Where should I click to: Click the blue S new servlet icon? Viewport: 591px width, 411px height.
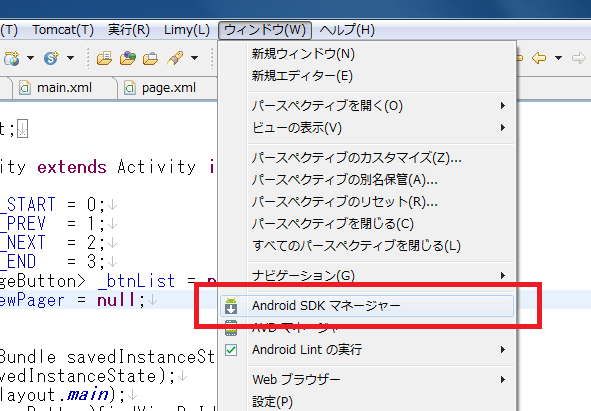[51, 58]
